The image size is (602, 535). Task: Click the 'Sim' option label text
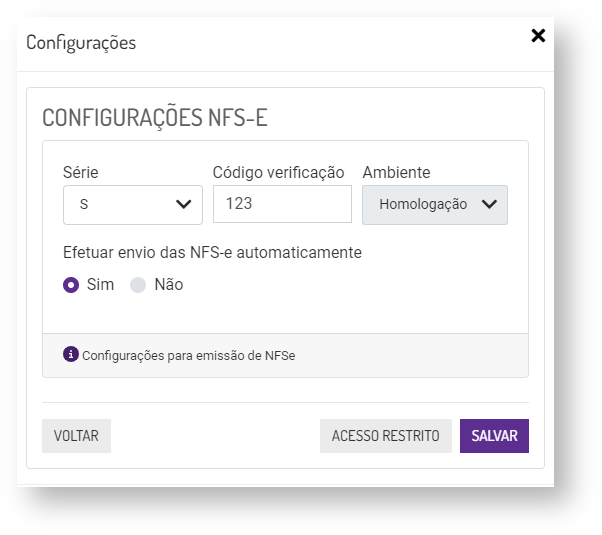tap(100, 284)
